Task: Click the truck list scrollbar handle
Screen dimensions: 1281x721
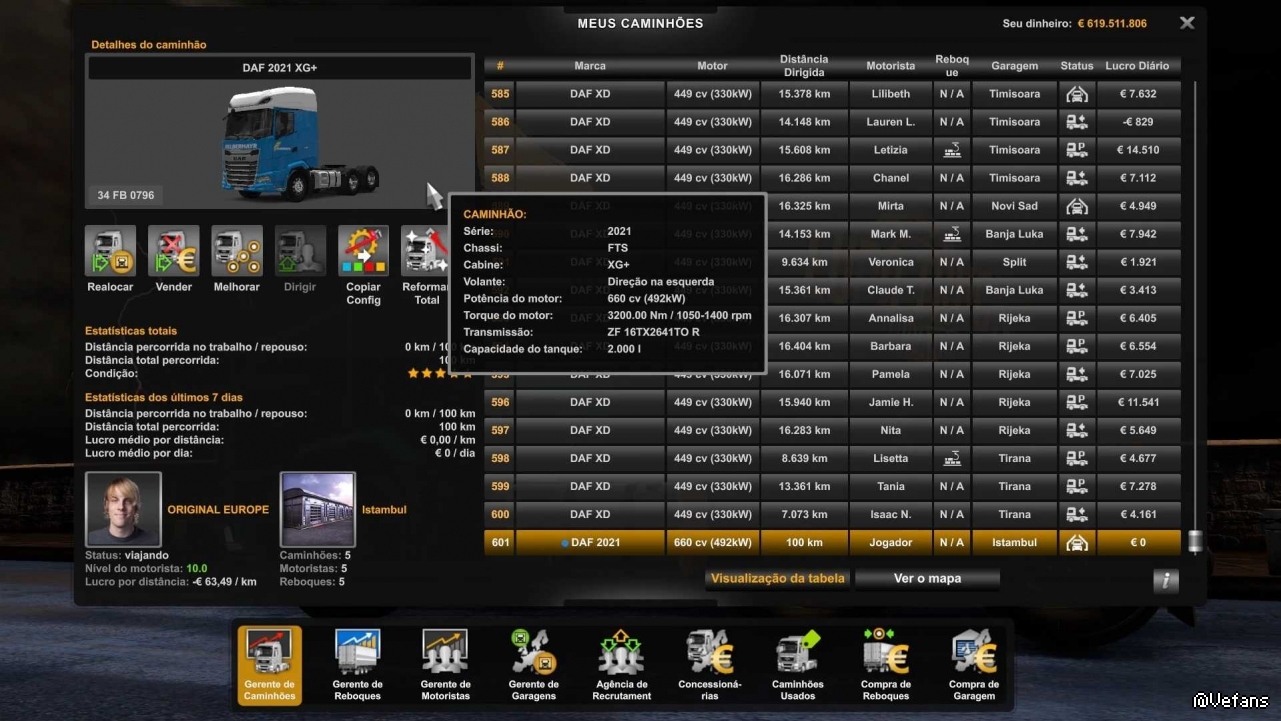Action: tap(1195, 541)
